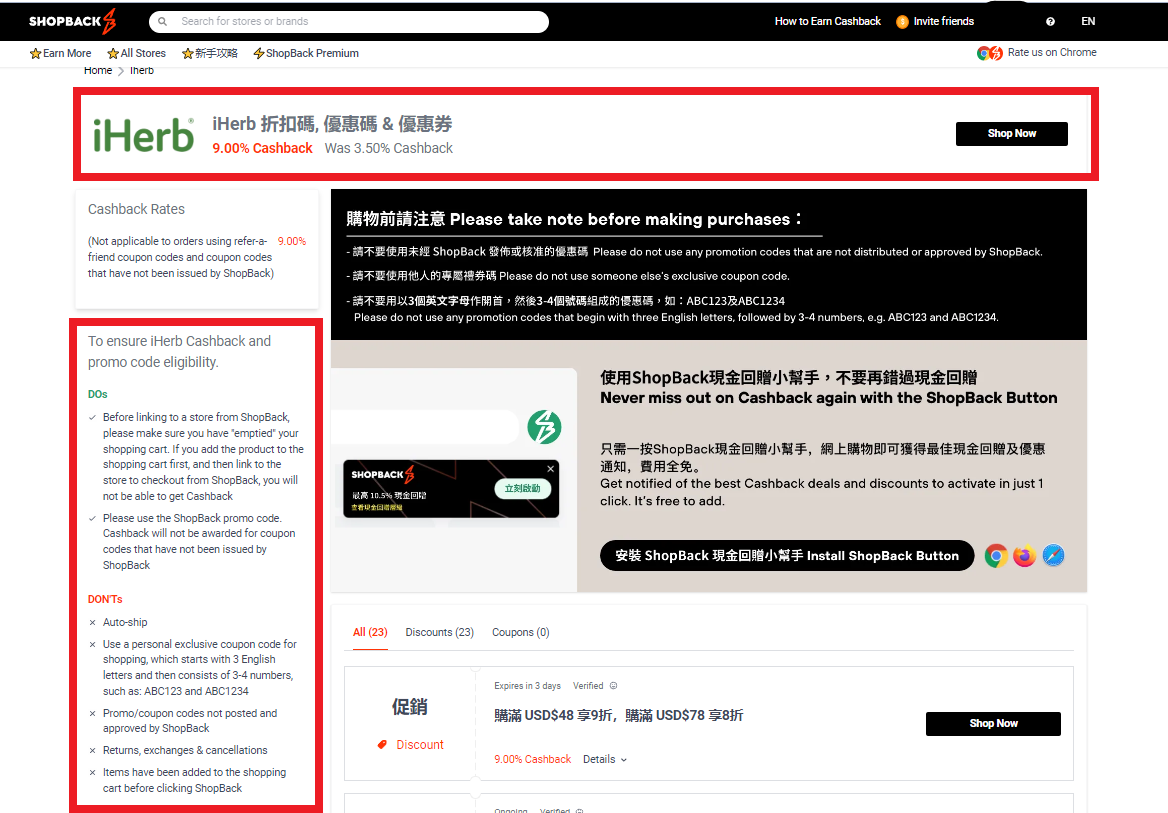
Task: Click Shop Now on USD$48 deal
Action: tap(993, 724)
